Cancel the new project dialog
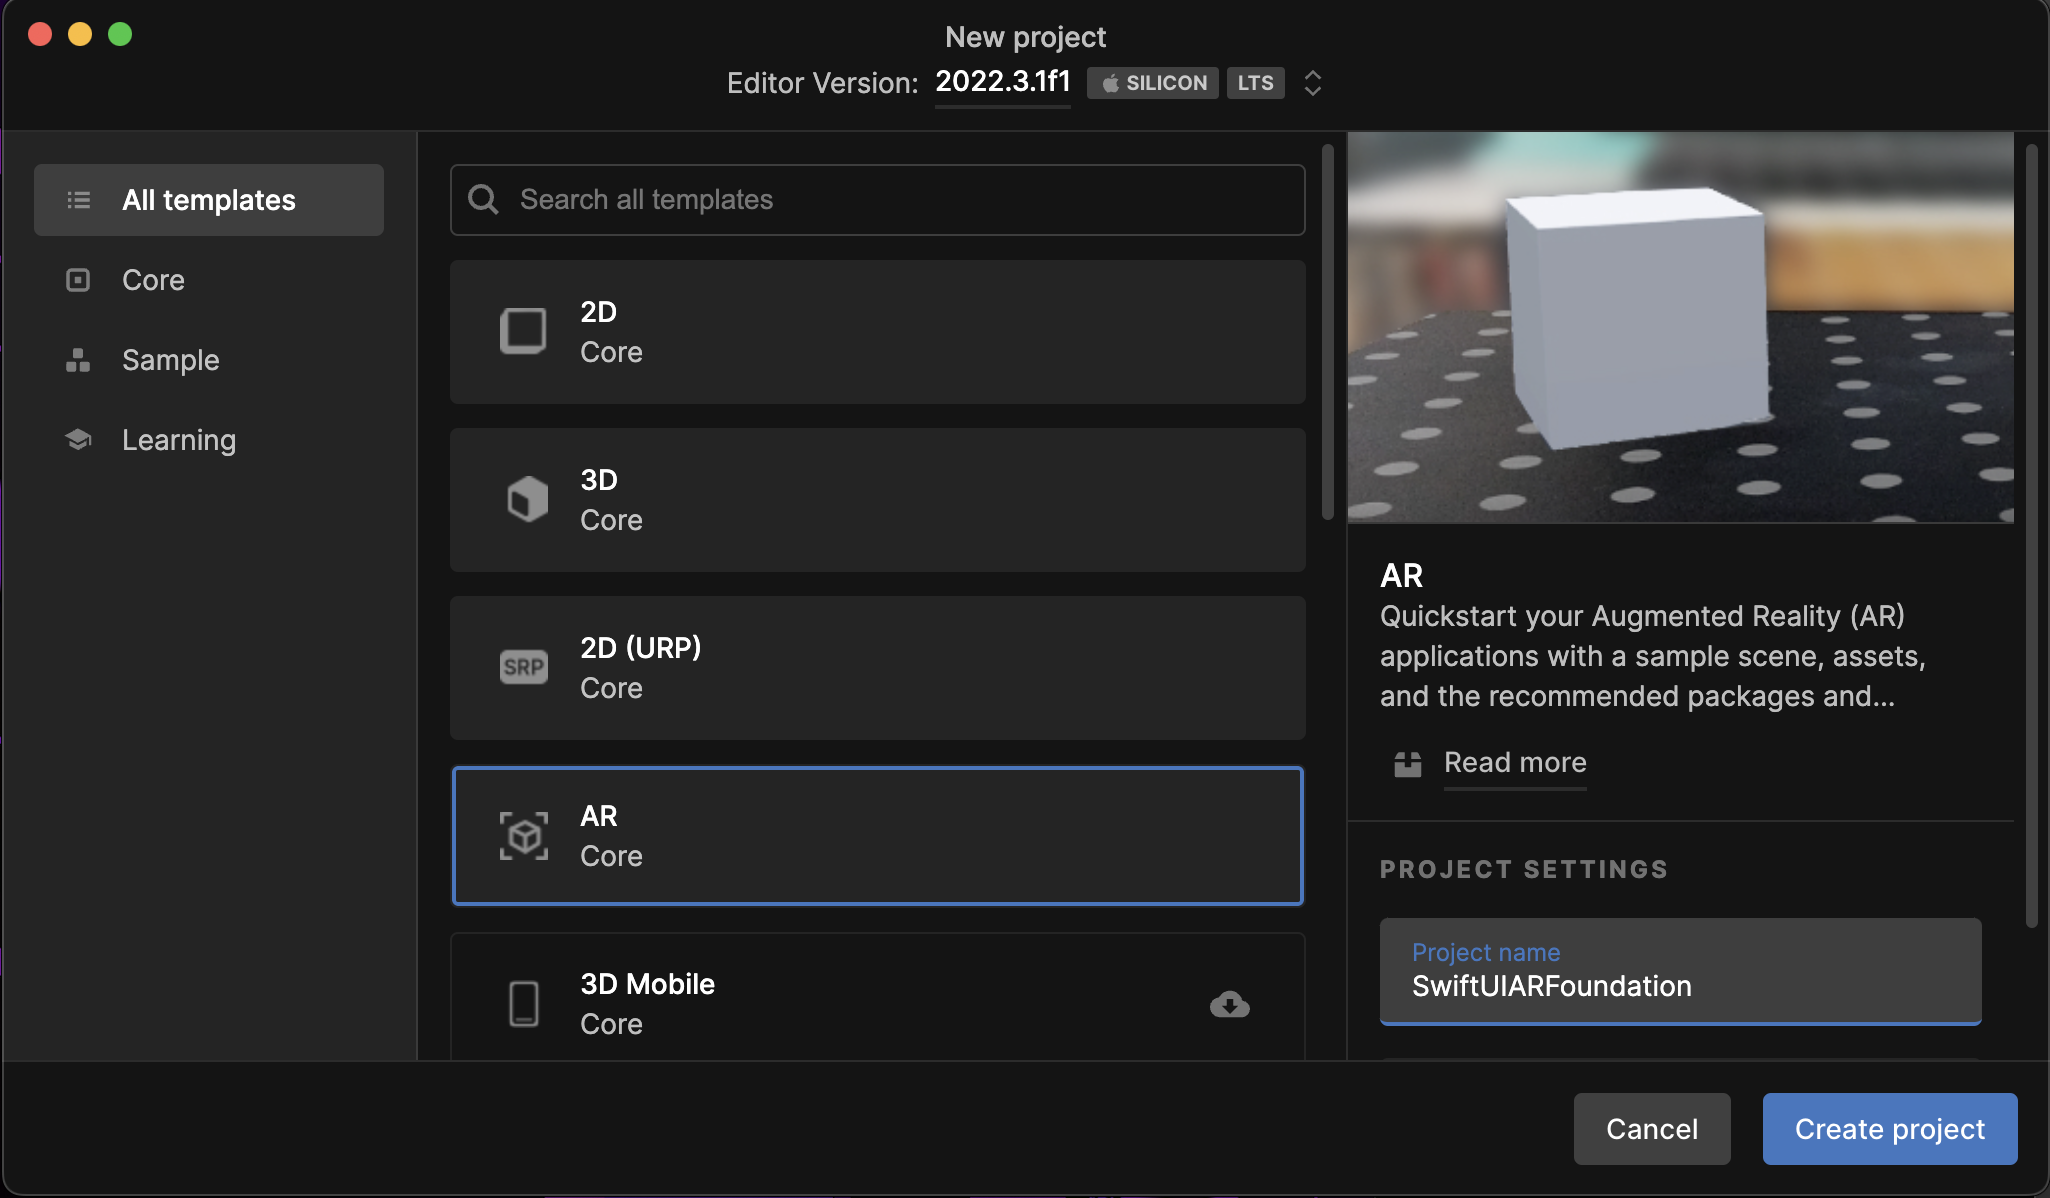The height and width of the screenshot is (1198, 2050). point(1651,1129)
